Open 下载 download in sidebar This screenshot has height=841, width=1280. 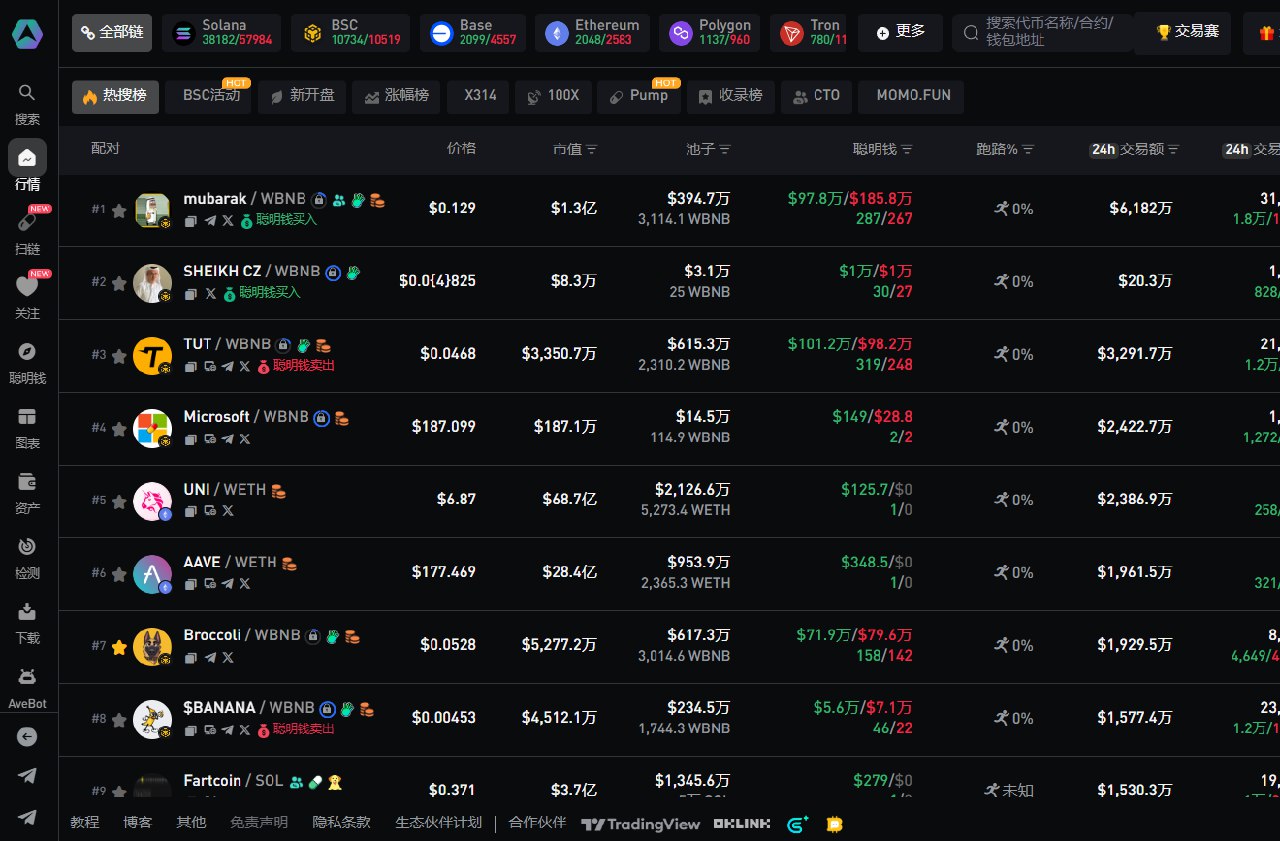click(x=27, y=622)
